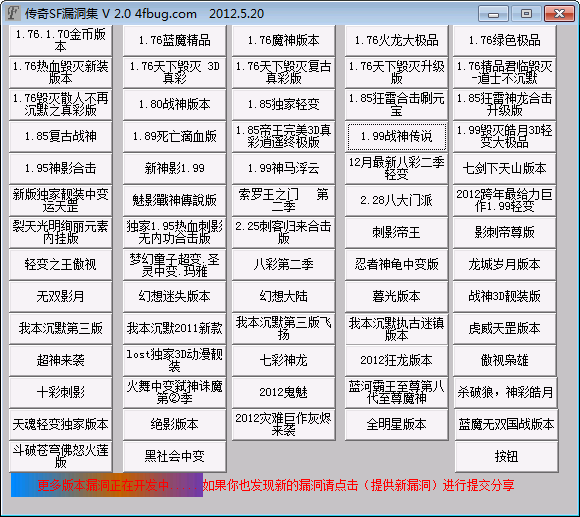
Task: Choose 梦幻童子超变.圣灵中变.玛雅
Action: (175, 264)
